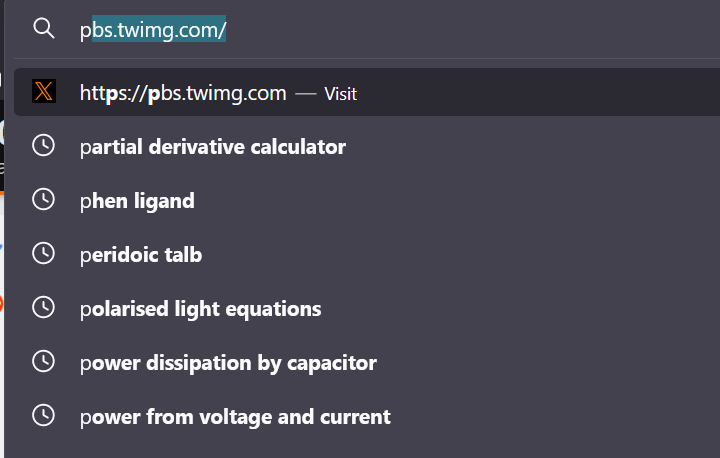Click clock icon beside power dissipation by capacitor
This screenshot has width=720, height=458.
click(x=44, y=362)
